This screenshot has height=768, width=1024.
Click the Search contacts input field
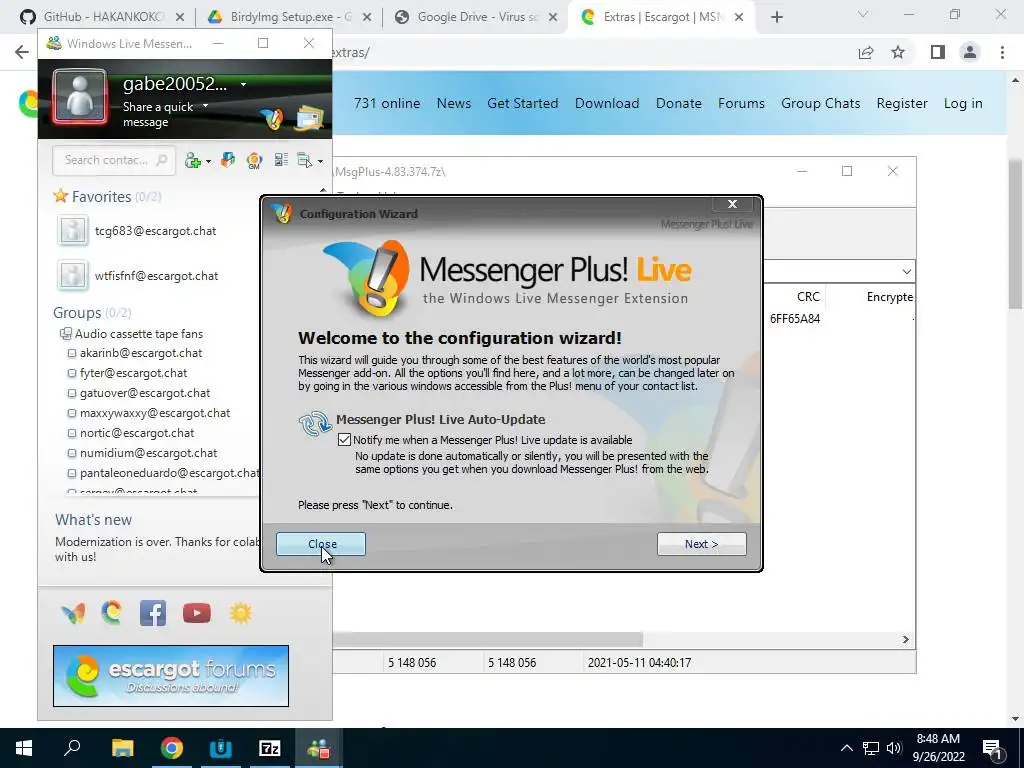(x=114, y=160)
